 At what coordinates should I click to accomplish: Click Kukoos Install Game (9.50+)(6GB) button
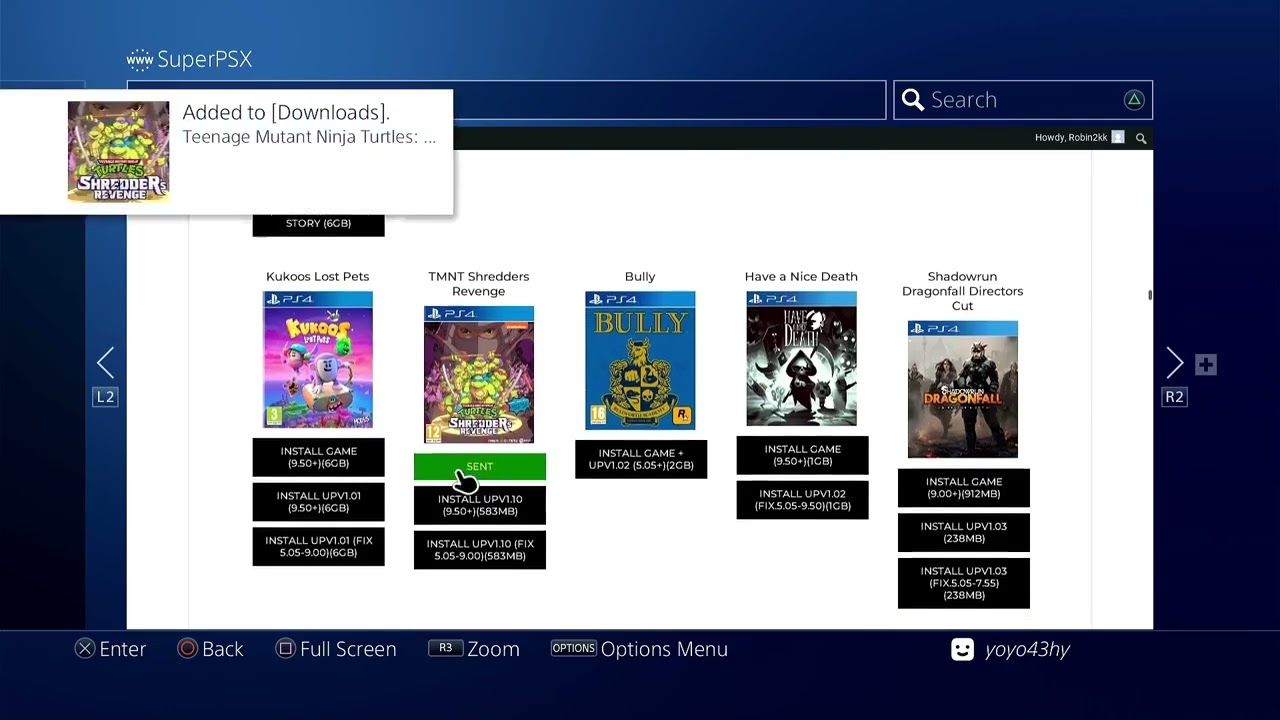[x=318, y=457]
